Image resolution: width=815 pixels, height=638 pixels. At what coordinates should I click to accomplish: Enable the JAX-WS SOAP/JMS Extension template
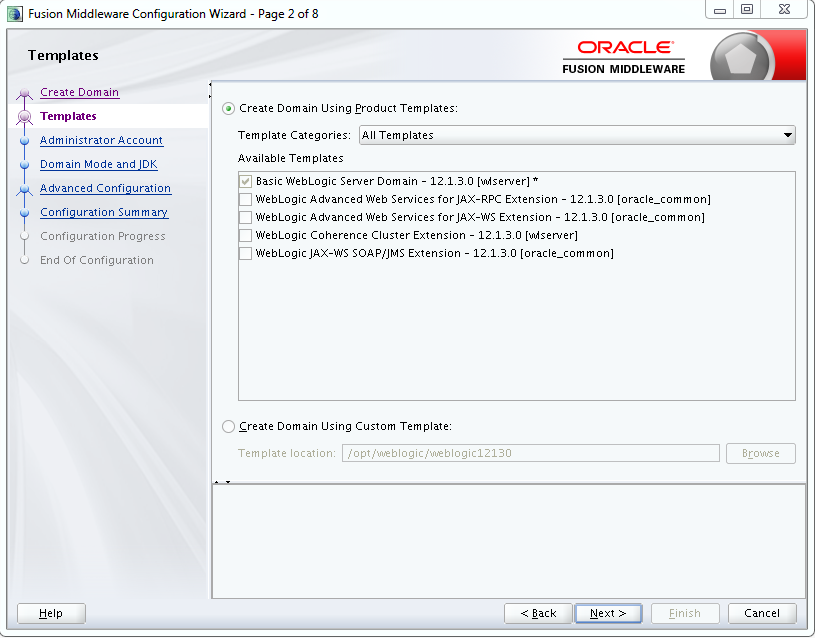coord(246,253)
